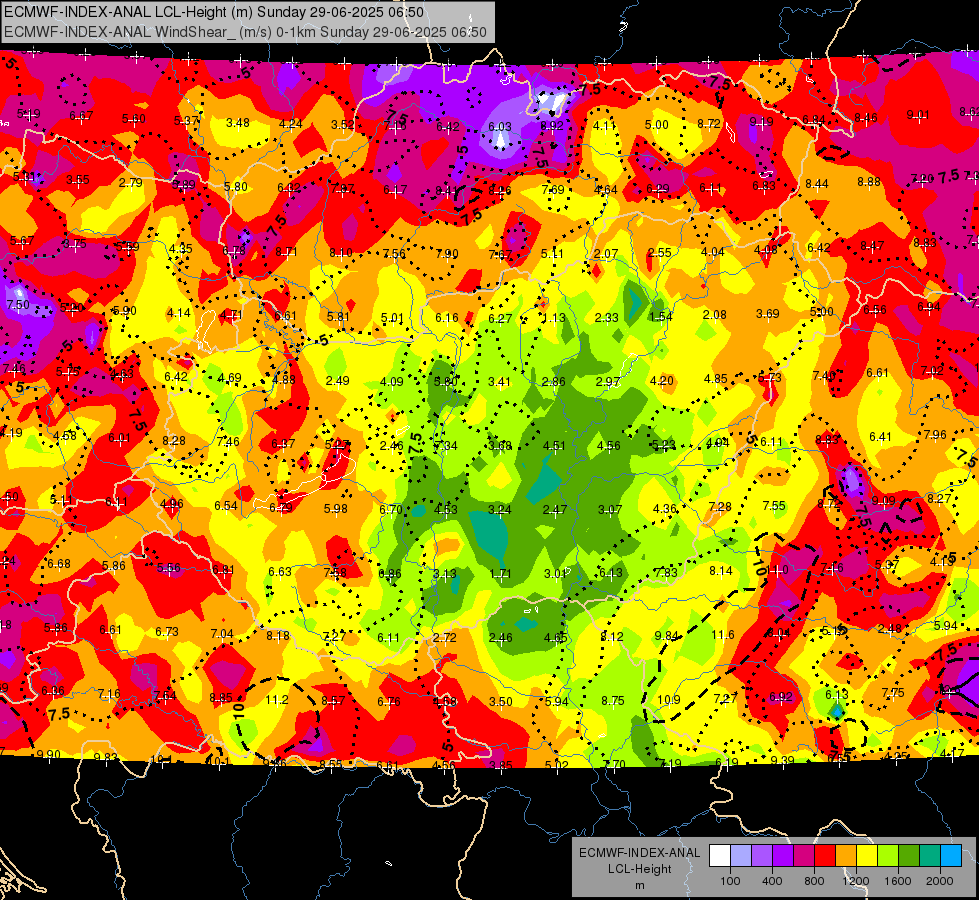Click wind shear value 9.09
Viewport: 979px width, 900px height.
click(883, 500)
